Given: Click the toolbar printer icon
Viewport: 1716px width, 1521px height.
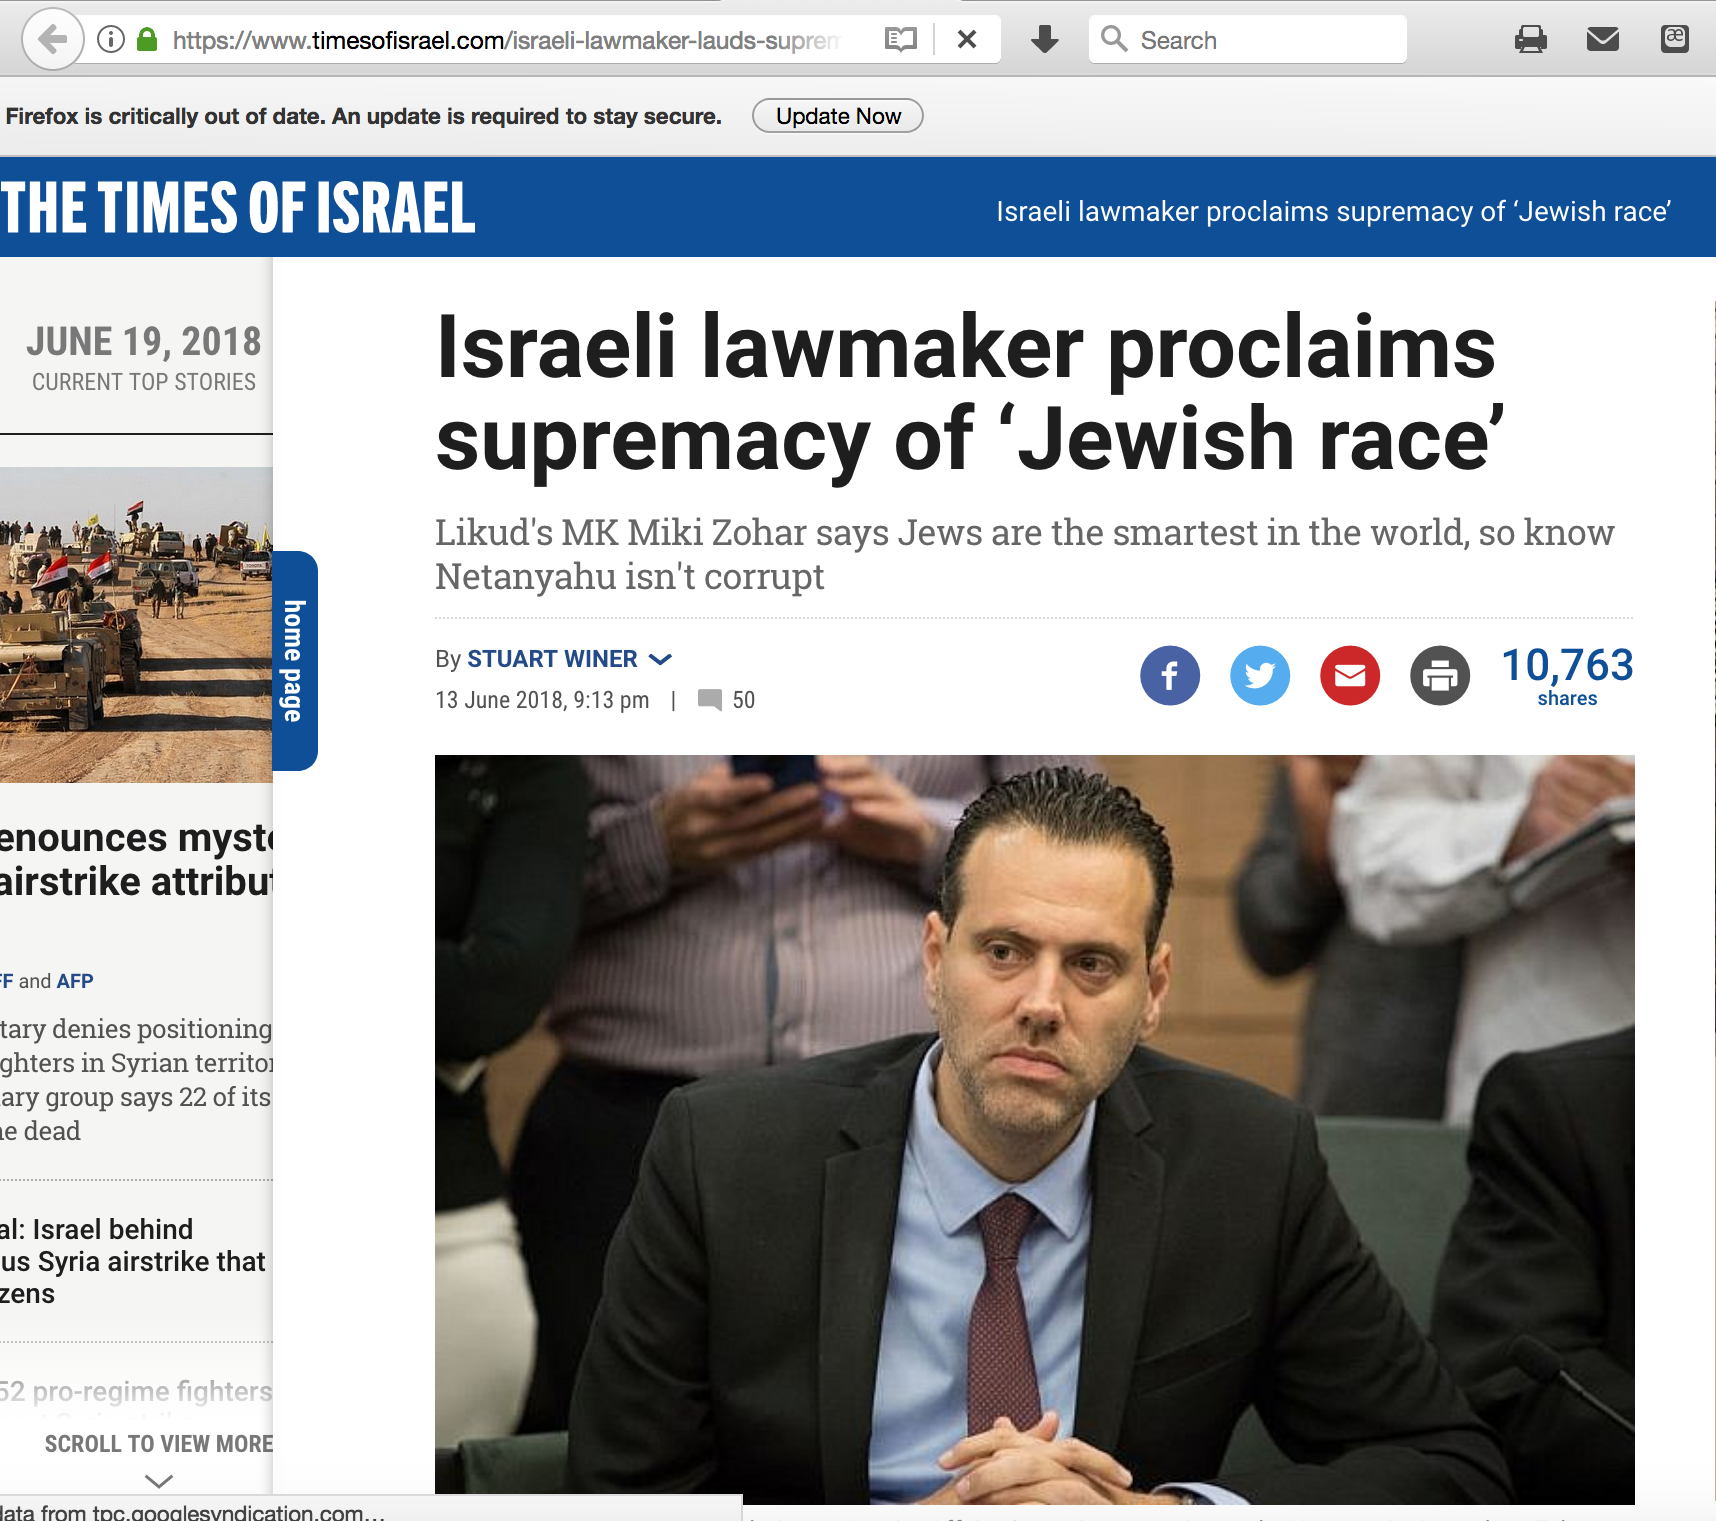Looking at the screenshot, I should [1530, 40].
